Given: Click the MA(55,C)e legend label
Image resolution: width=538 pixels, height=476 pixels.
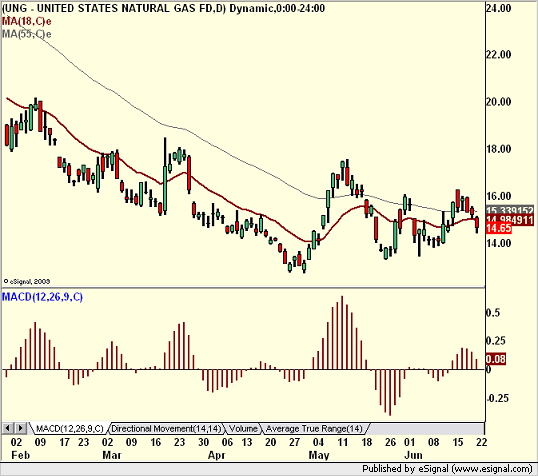Looking at the screenshot, I should coord(26,34).
